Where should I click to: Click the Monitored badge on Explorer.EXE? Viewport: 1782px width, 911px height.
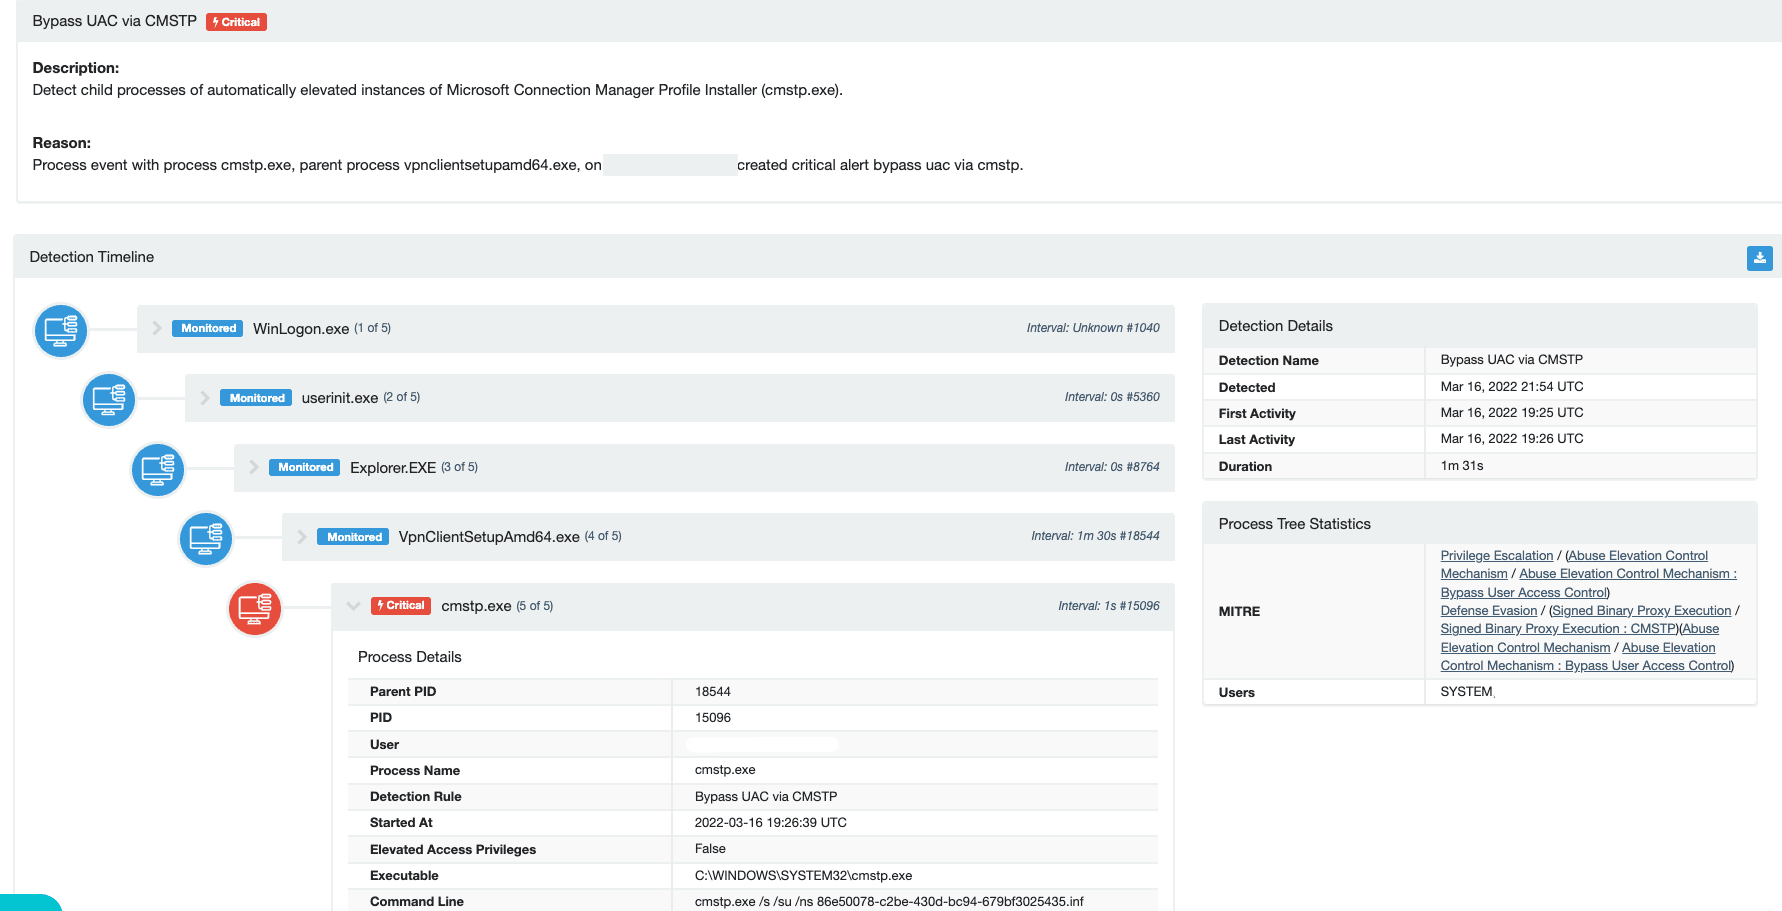click(305, 467)
